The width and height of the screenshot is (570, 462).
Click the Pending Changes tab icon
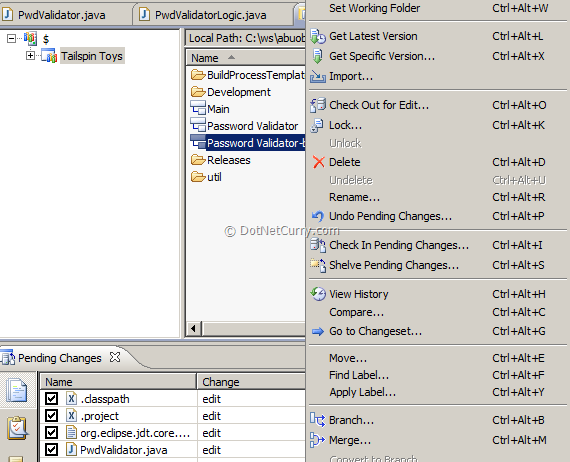[8, 358]
